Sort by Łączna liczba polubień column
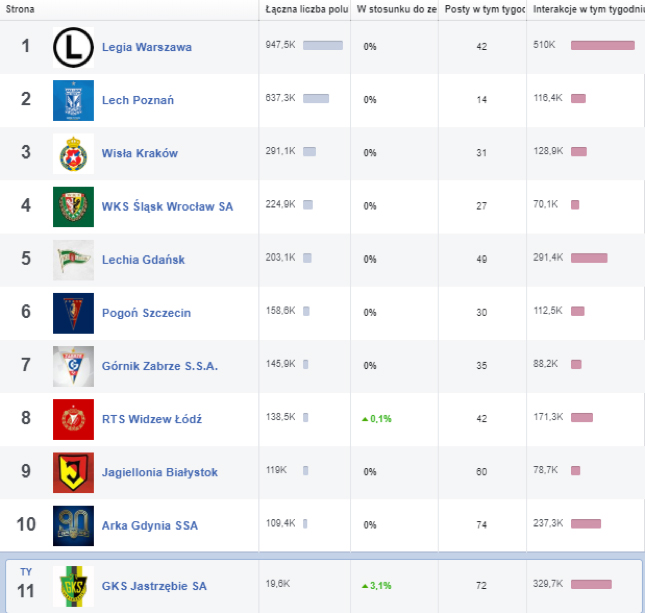 click(x=307, y=9)
